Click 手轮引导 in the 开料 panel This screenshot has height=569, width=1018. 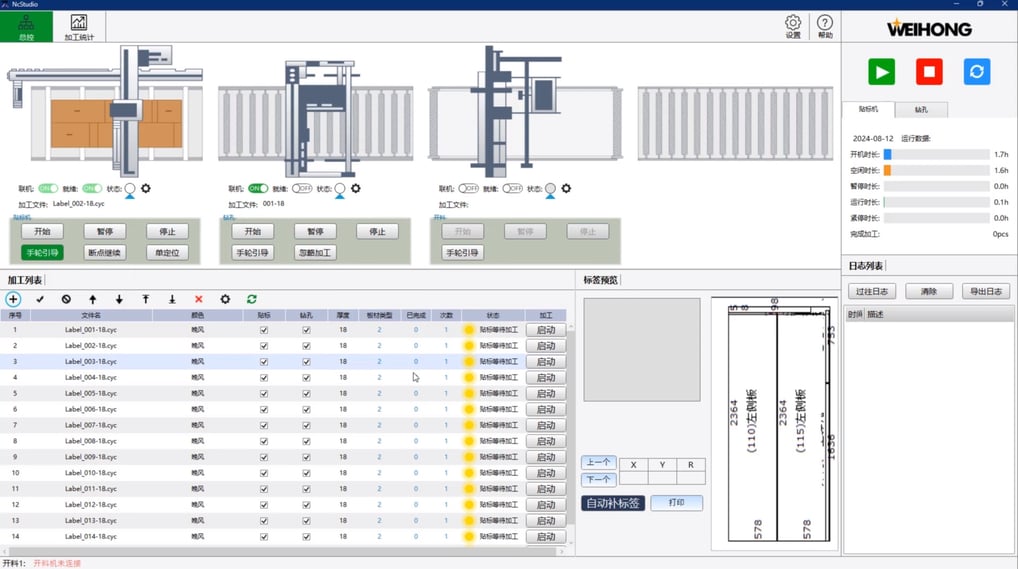tap(462, 253)
